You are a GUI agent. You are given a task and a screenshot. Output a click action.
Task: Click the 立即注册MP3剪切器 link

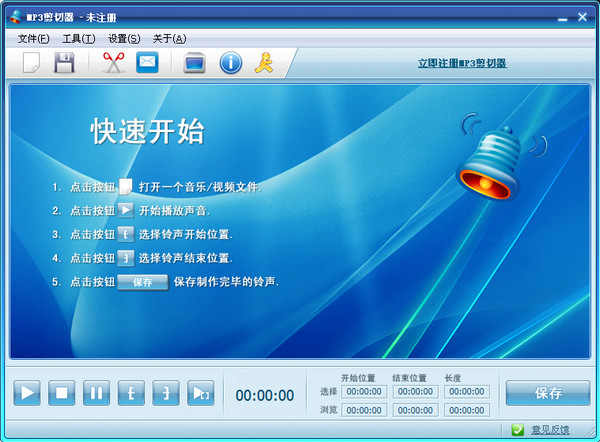[x=462, y=63]
